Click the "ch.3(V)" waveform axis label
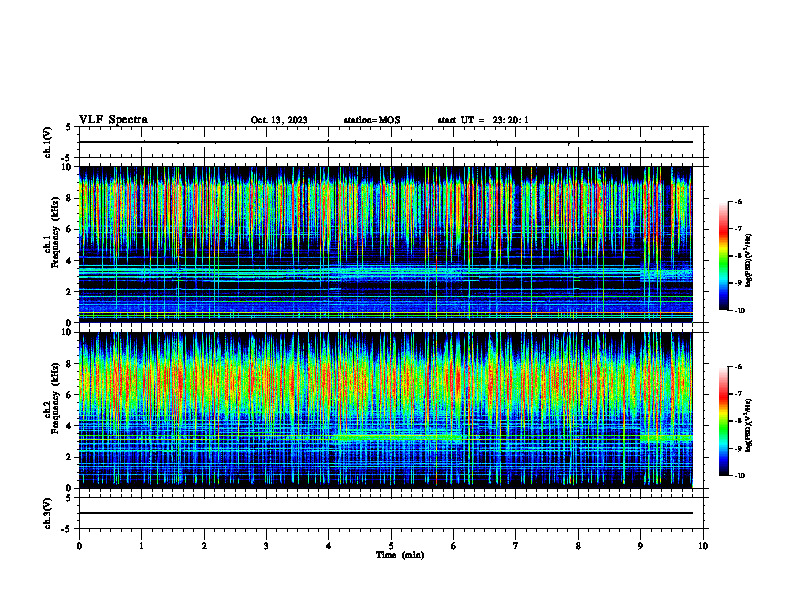The width and height of the screenshot is (792, 612). point(48,513)
